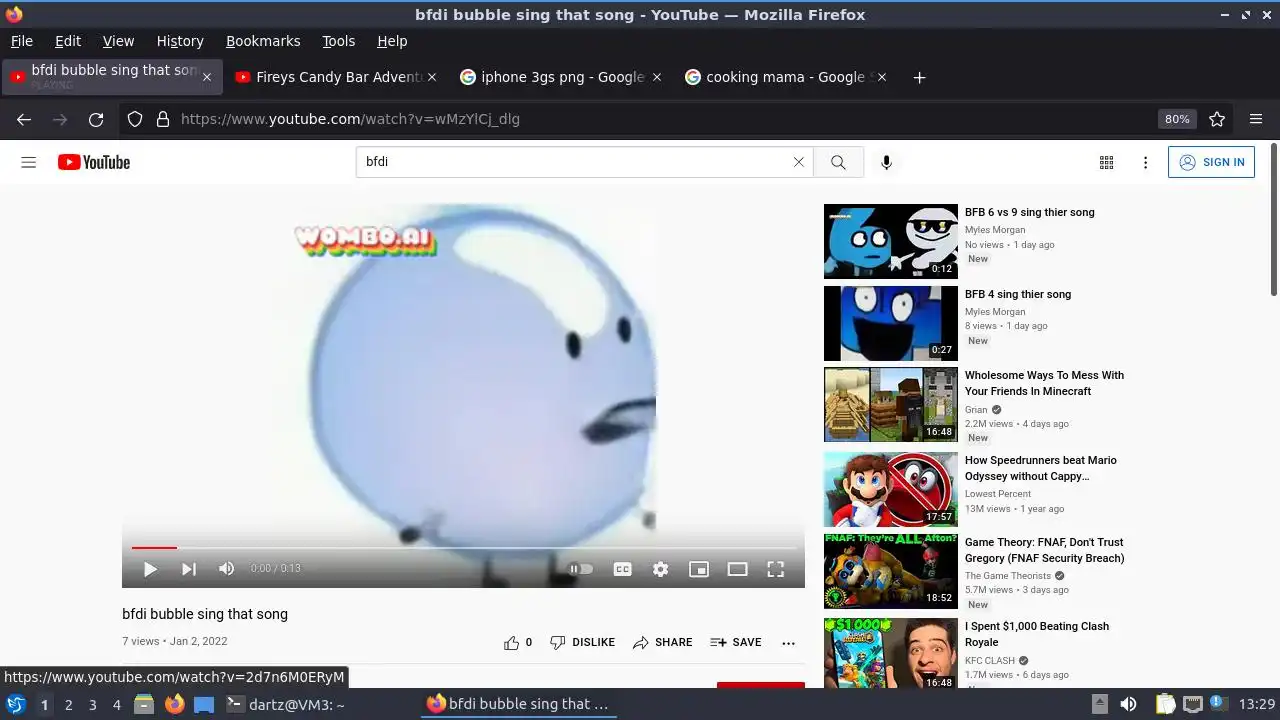Switch to Fireys Candy Bar Adventure tab
This screenshot has height=720, width=1280.
tap(337, 77)
